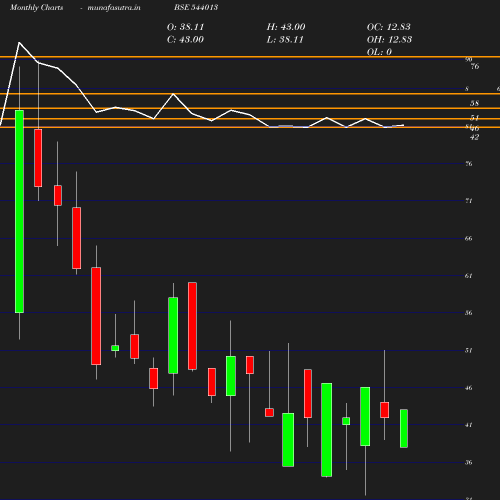This screenshot has width=500, height=500.
Task: Click the munafasutra.in site label
Action: (x=114, y=8)
